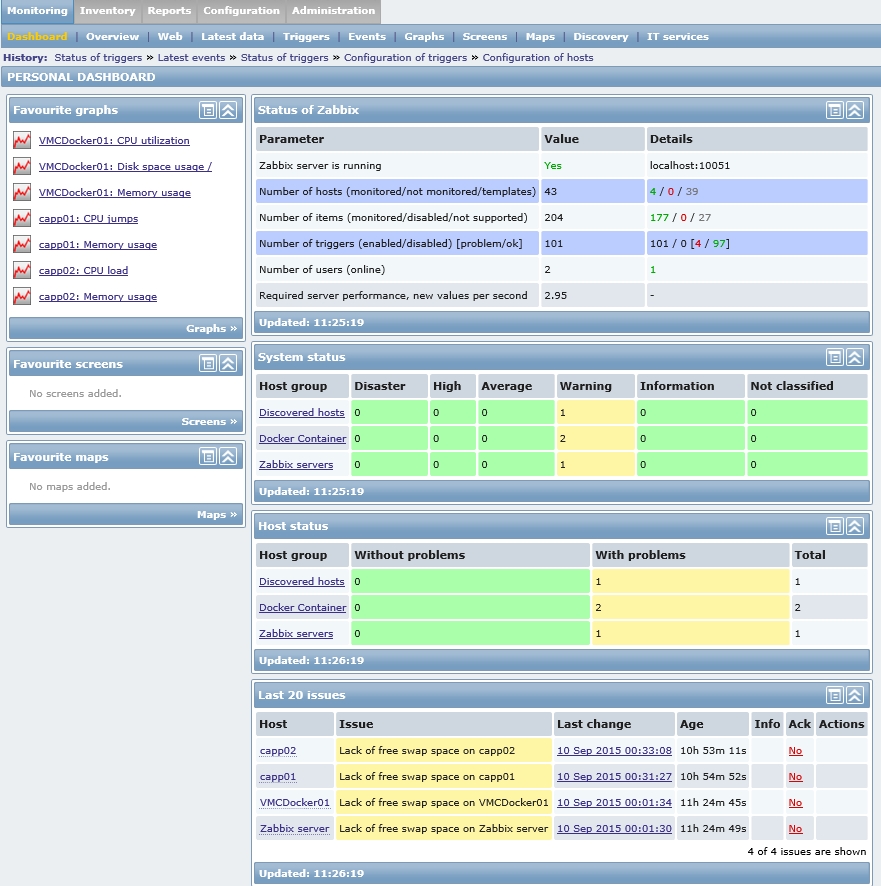
Task: Click graph icon beside capp02: CPU load
Action: point(22,270)
